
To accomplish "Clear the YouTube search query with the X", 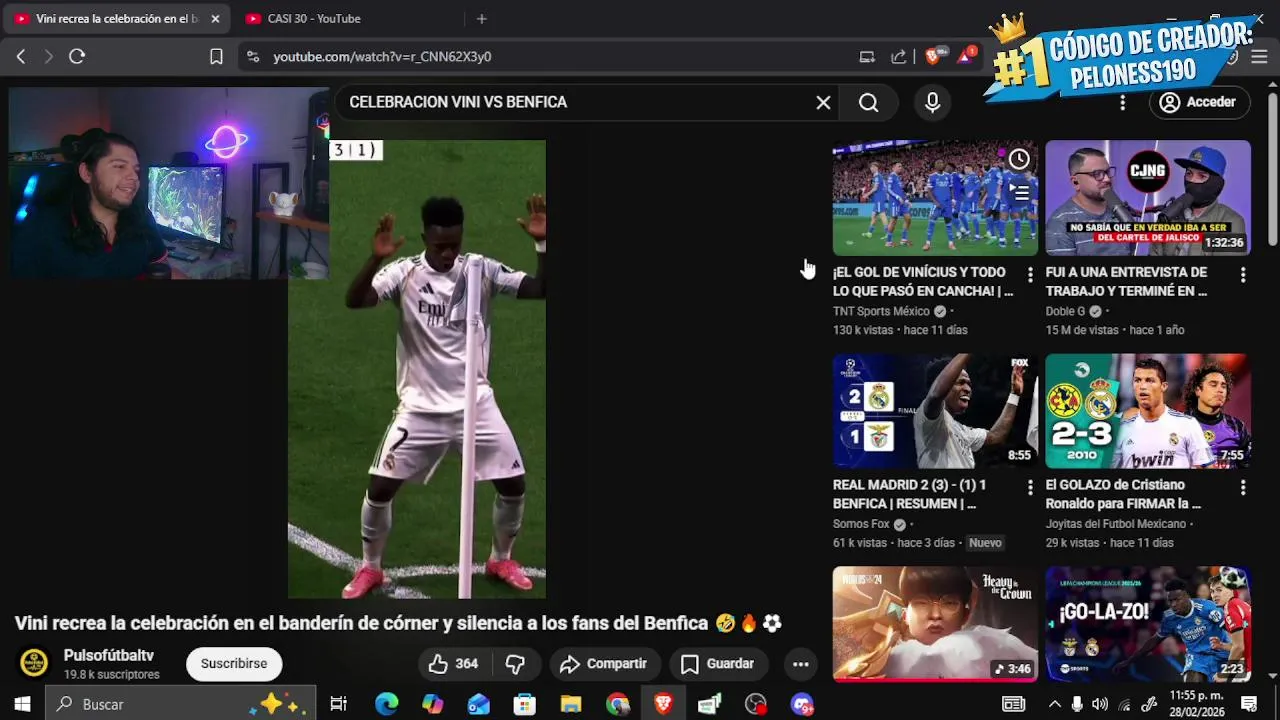I will click(x=823, y=102).
